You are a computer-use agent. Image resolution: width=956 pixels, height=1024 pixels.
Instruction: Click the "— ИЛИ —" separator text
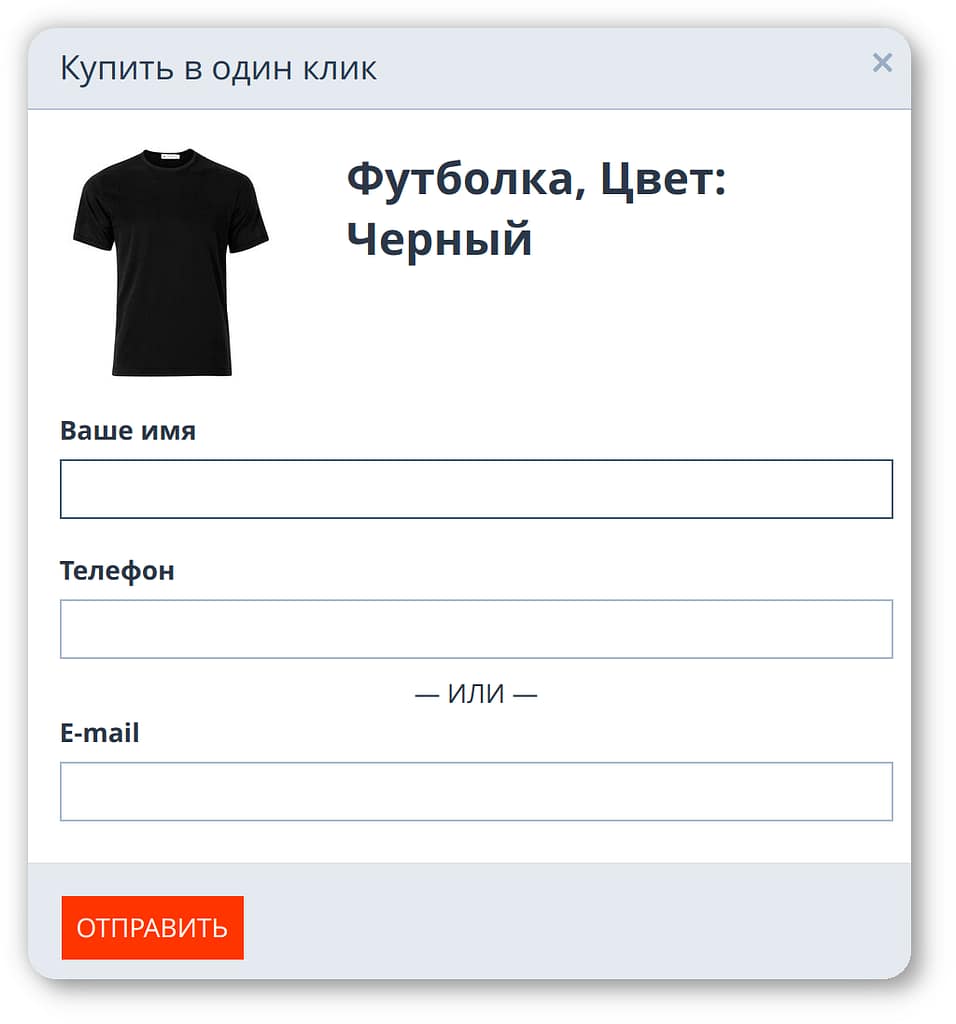[476, 693]
